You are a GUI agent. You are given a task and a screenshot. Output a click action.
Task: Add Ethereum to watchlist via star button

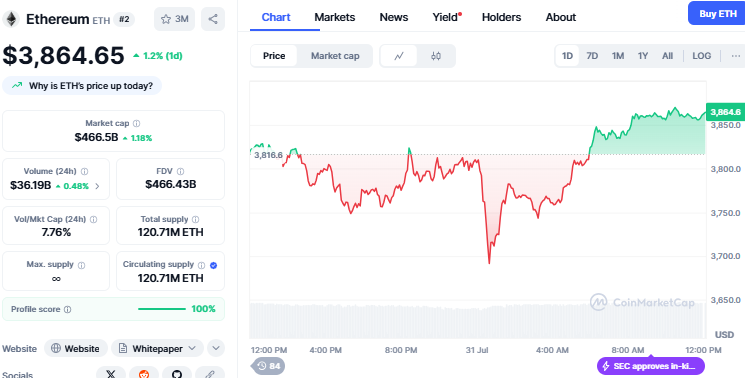pyautogui.click(x=174, y=19)
